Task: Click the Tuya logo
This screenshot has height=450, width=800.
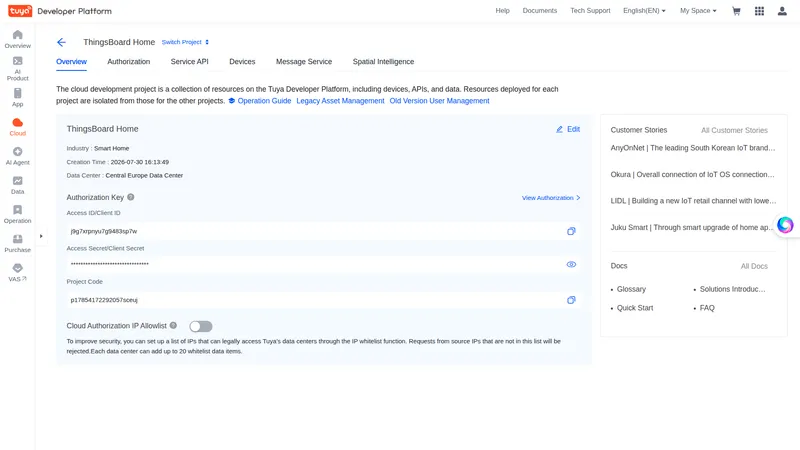Action: [20, 11]
